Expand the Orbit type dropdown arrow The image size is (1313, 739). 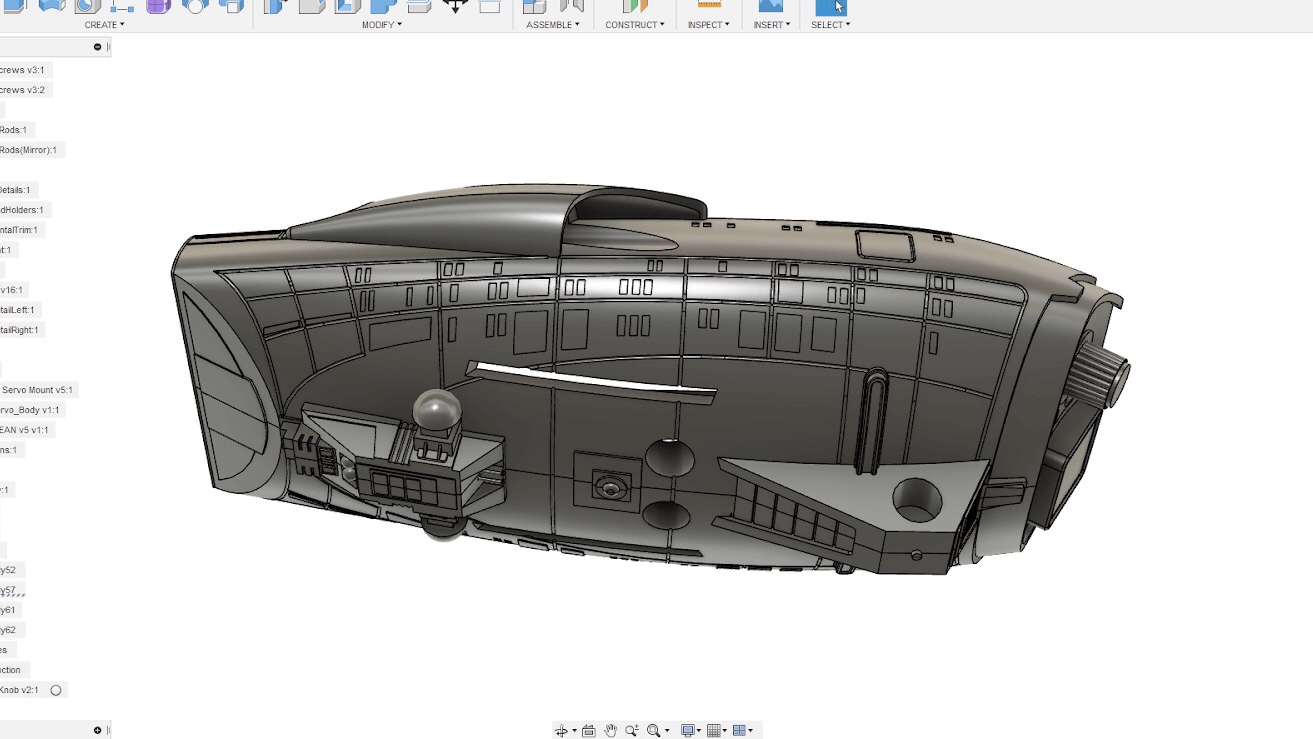tap(574, 731)
